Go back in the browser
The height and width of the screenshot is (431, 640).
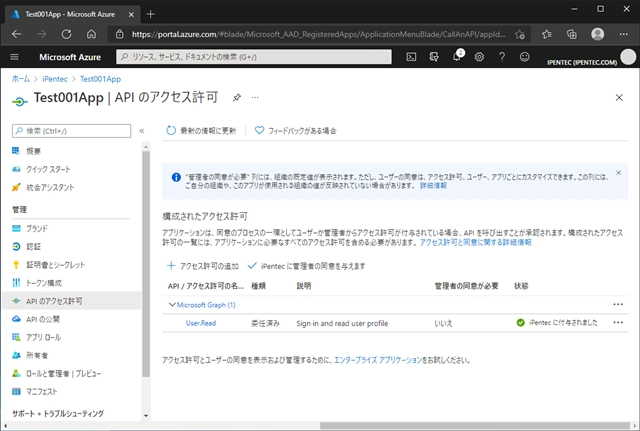tap(17, 34)
